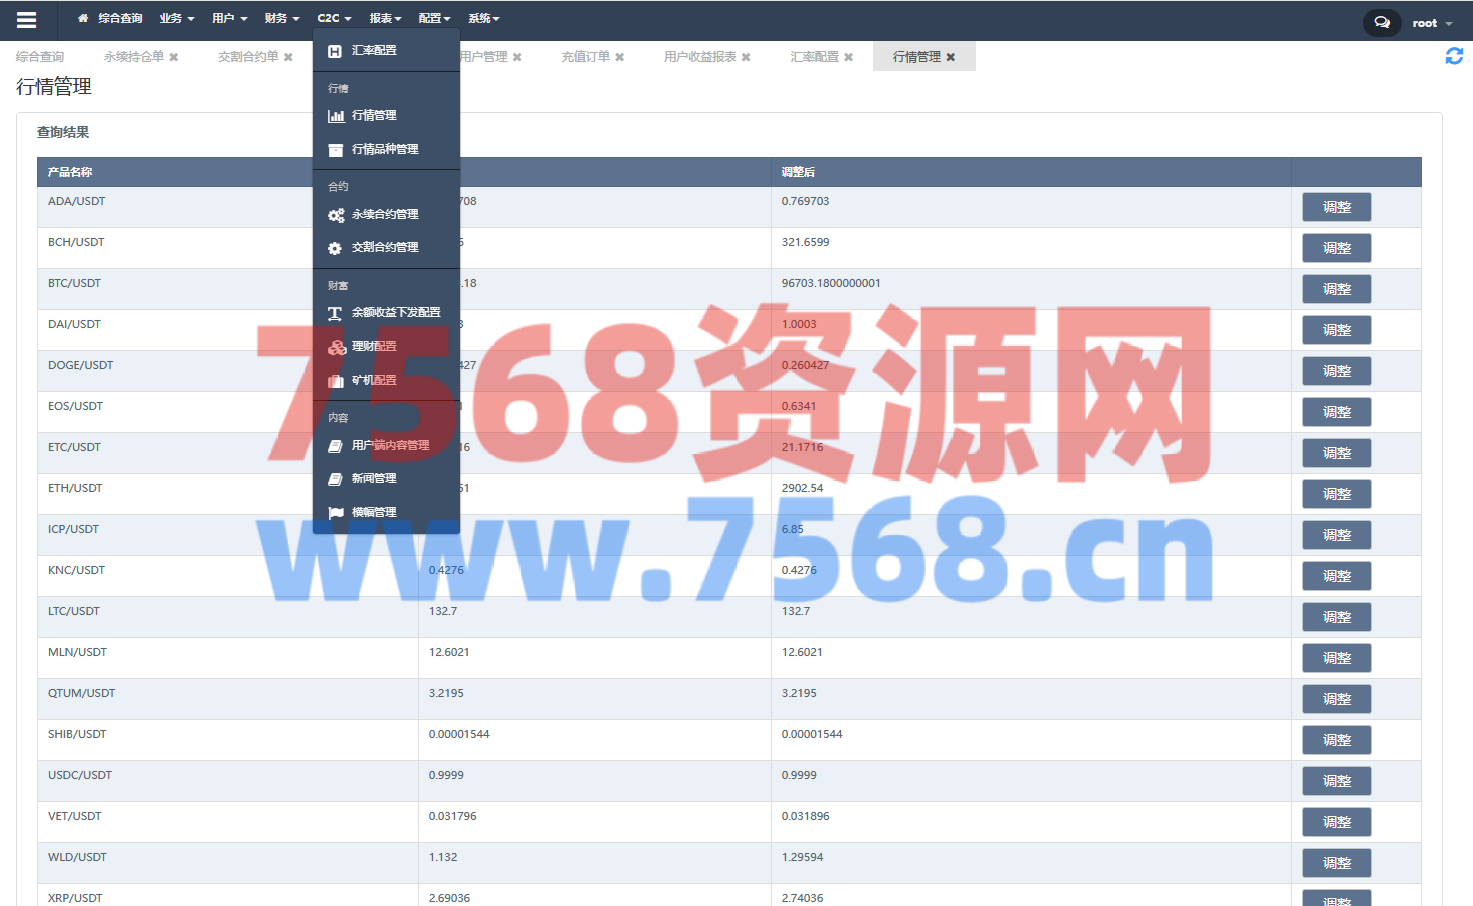This screenshot has height=906, width=1473.
Task: Go to 综合查询 home link in navbar
Action: [111, 19]
